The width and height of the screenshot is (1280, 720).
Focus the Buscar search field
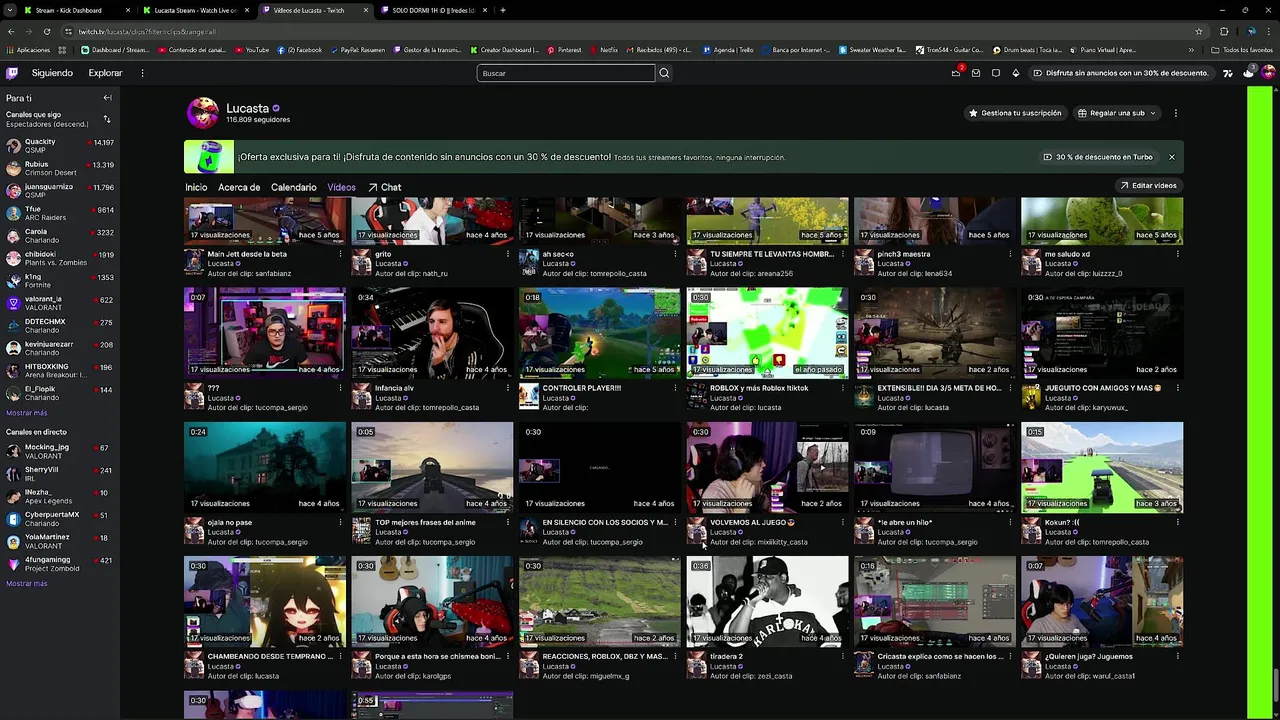click(565, 73)
